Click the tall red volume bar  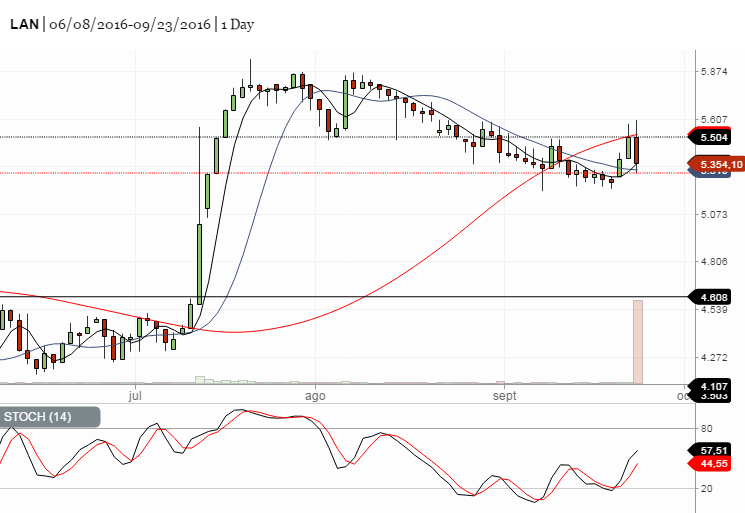click(638, 342)
